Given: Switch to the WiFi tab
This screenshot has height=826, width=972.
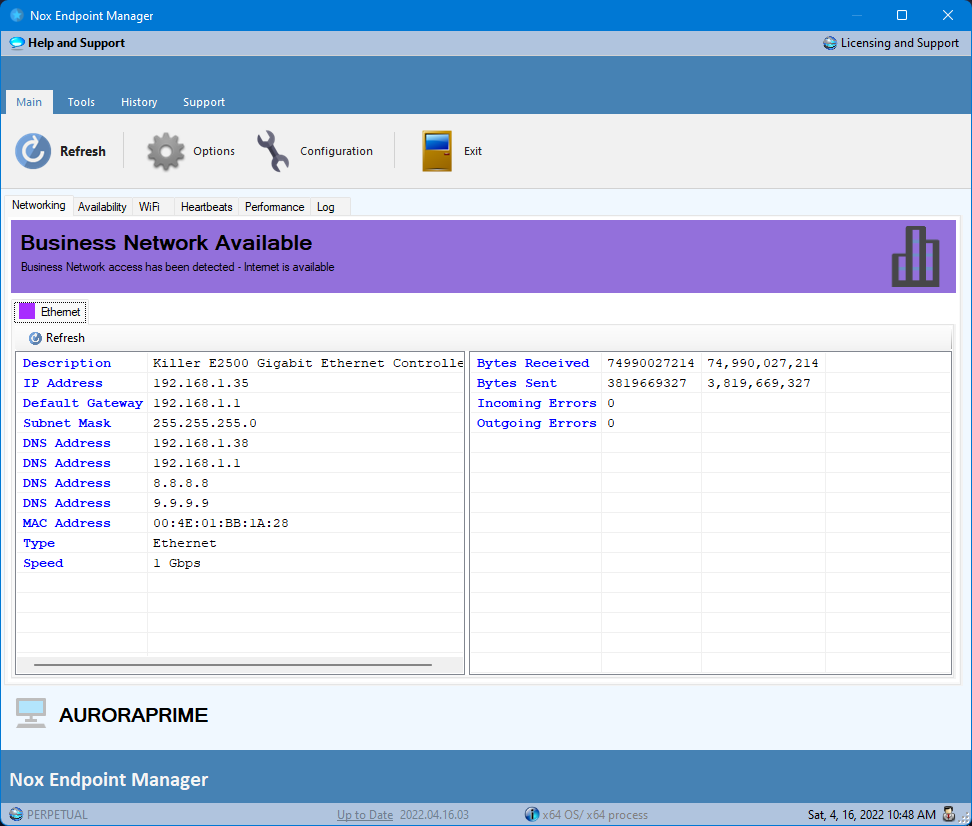Looking at the screenshot, I should click(149, 207).
